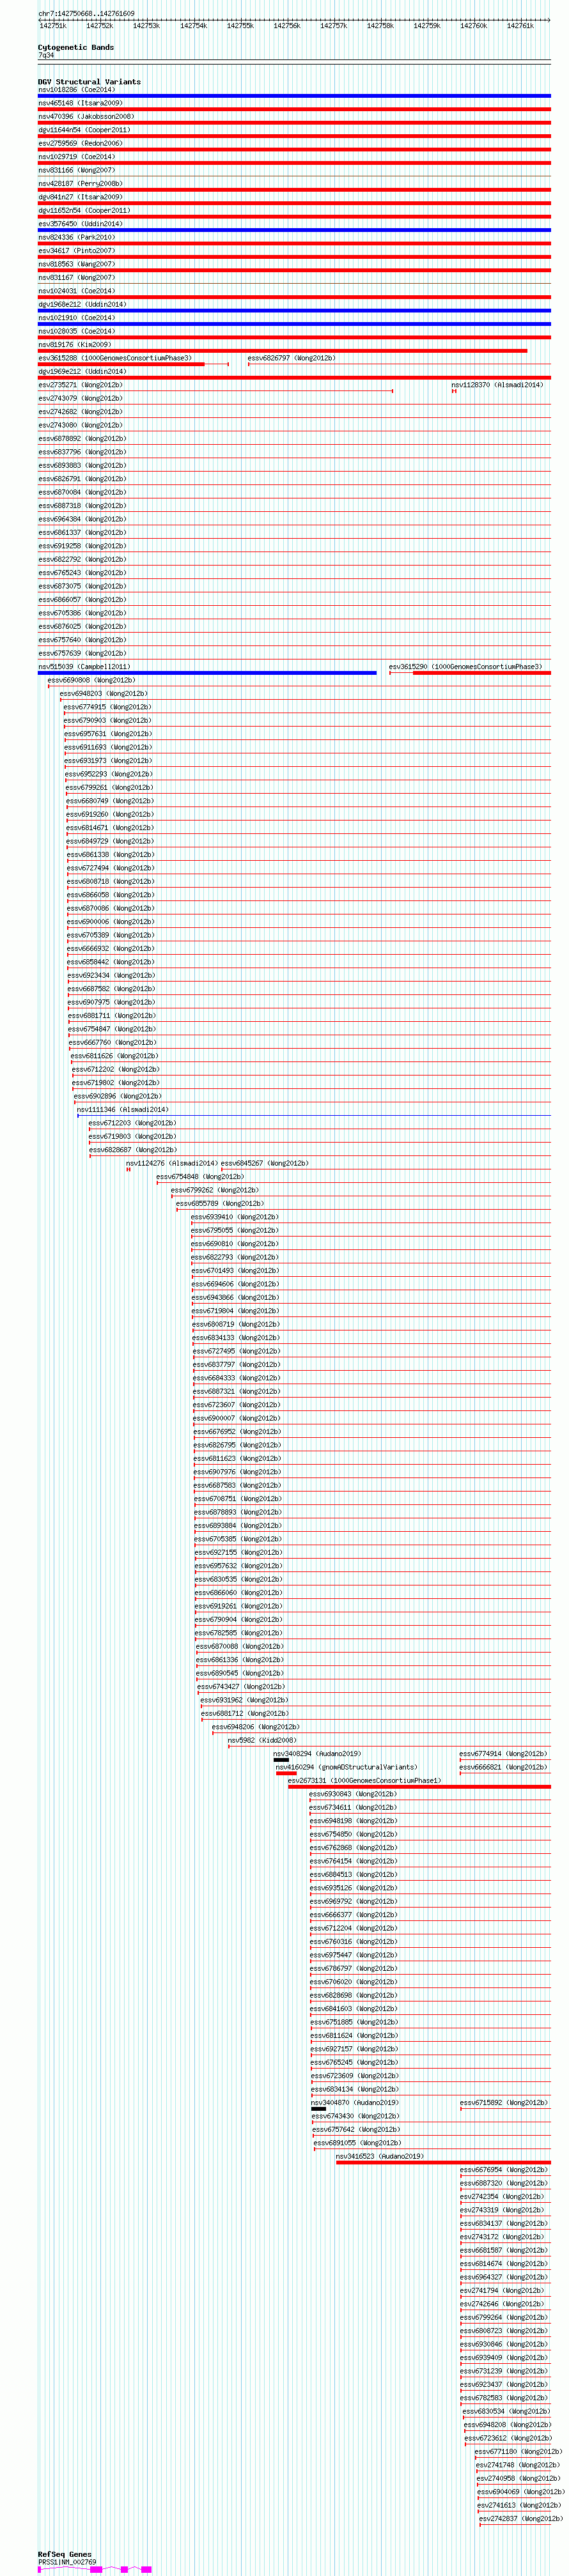Click the red bar of nsv3416523
Viewport: 569px width, 2576px height.
443,2163
